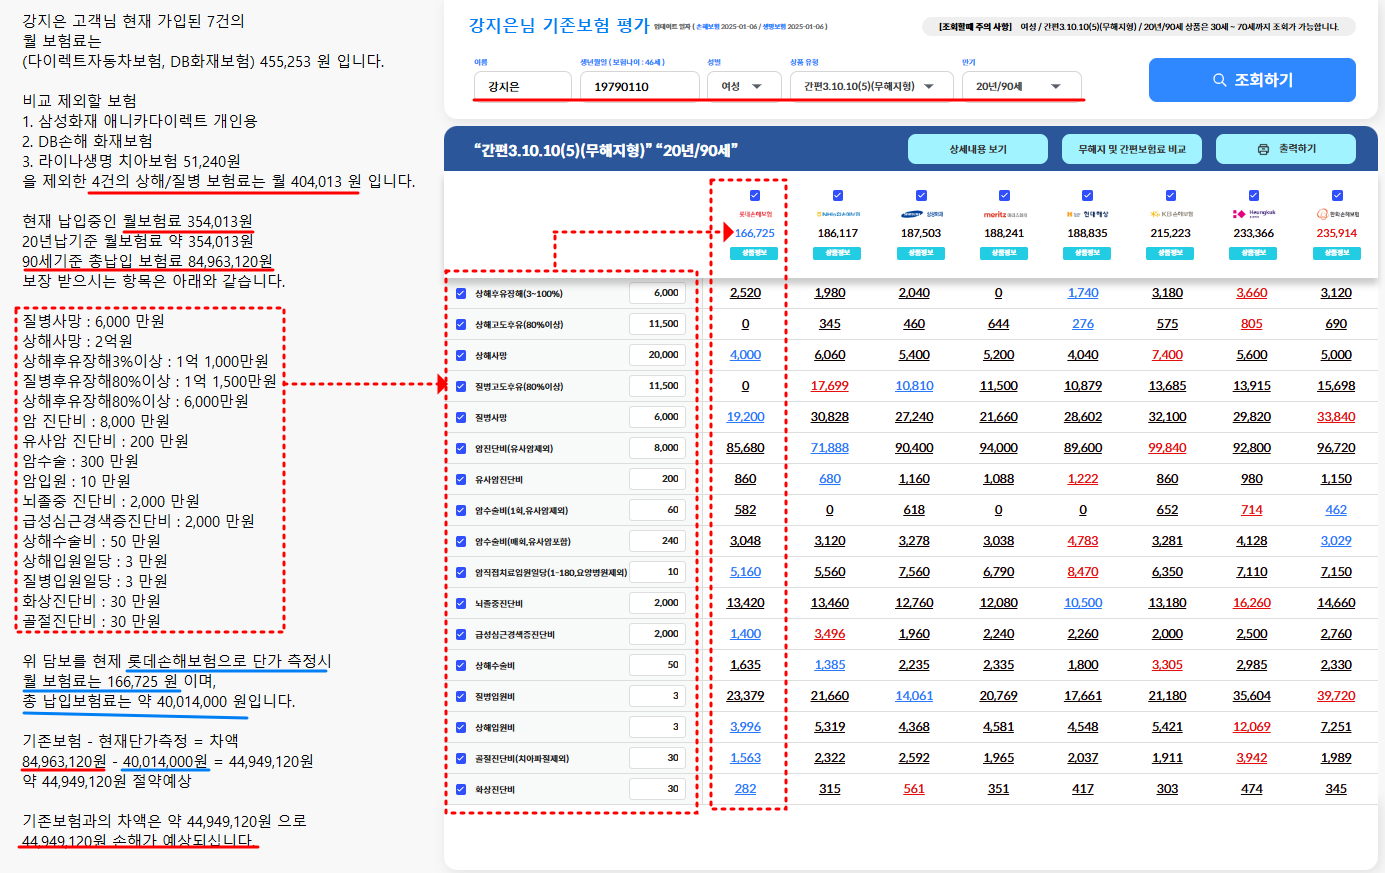Click the 조회하기 search button
This screenshot has width=1385, height=873.
[x=1252, y=80]
